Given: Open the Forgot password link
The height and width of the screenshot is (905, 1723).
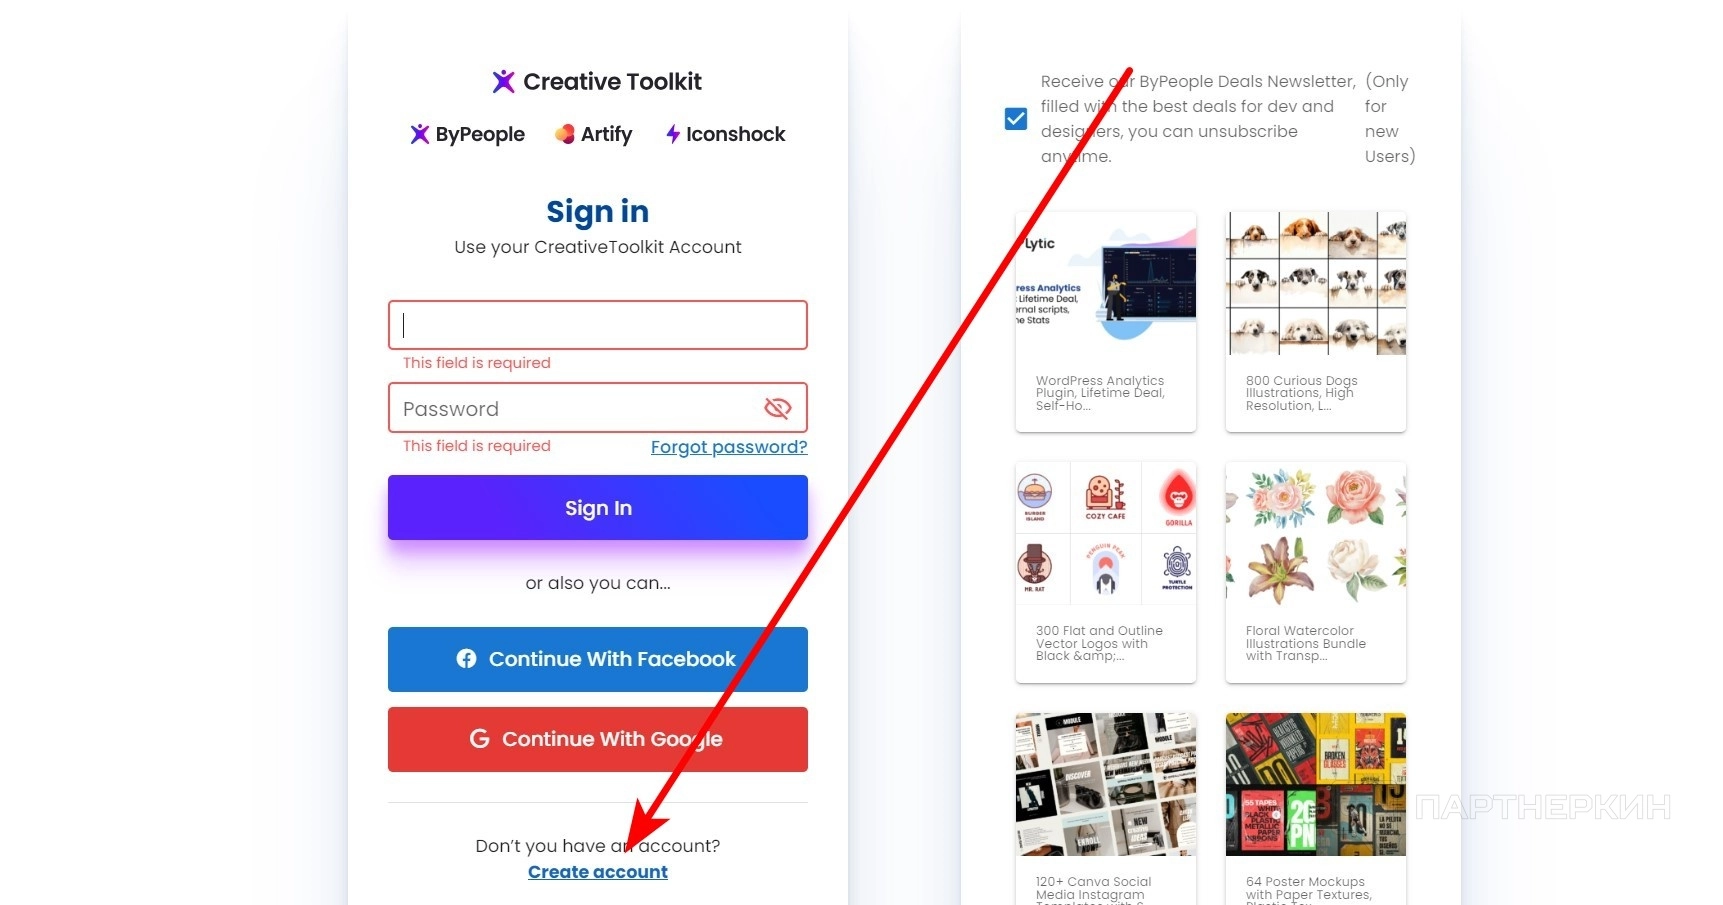Looking at the screenshot, I should coord(729,447).
